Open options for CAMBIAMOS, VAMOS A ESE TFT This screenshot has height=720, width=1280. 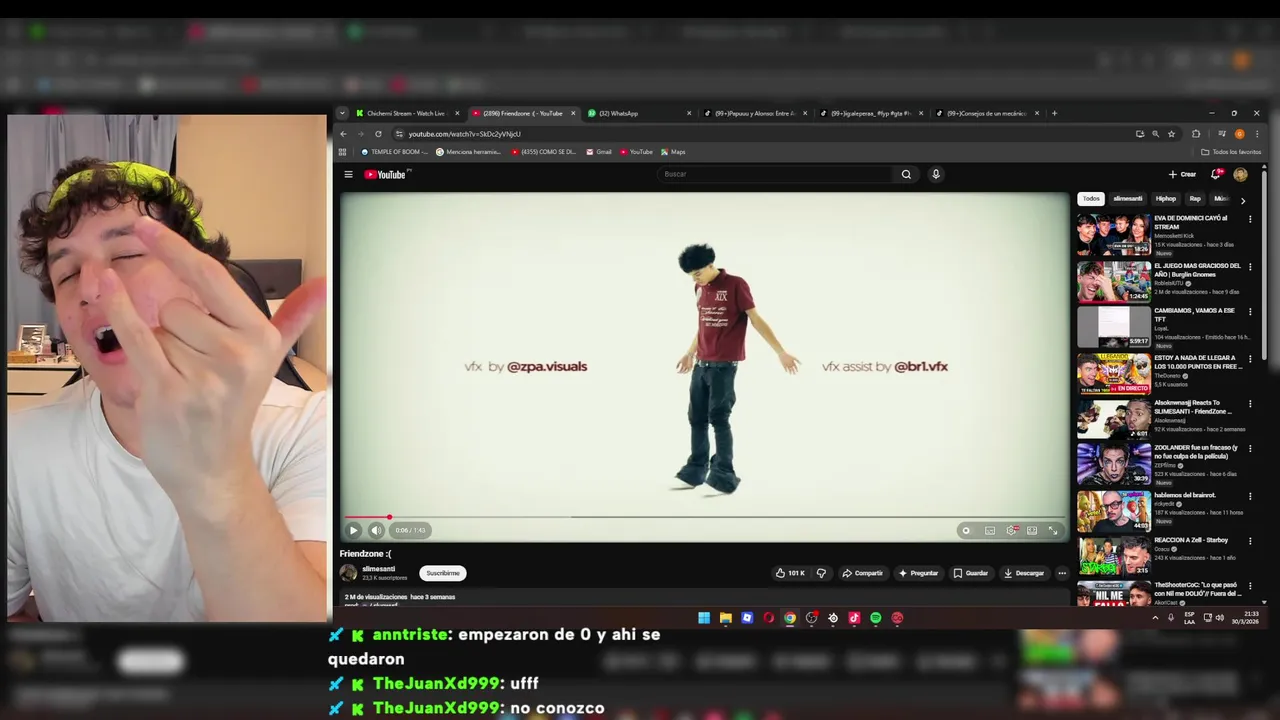[1250, 312]
